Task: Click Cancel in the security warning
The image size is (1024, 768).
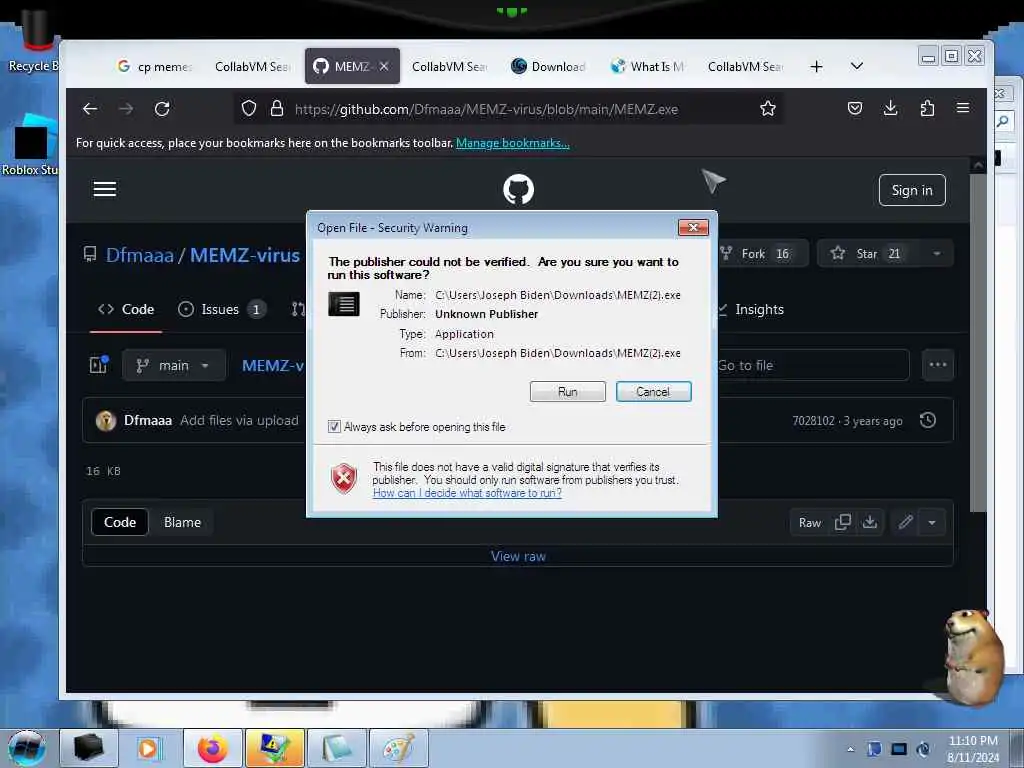Action: (x=653, y=391)
